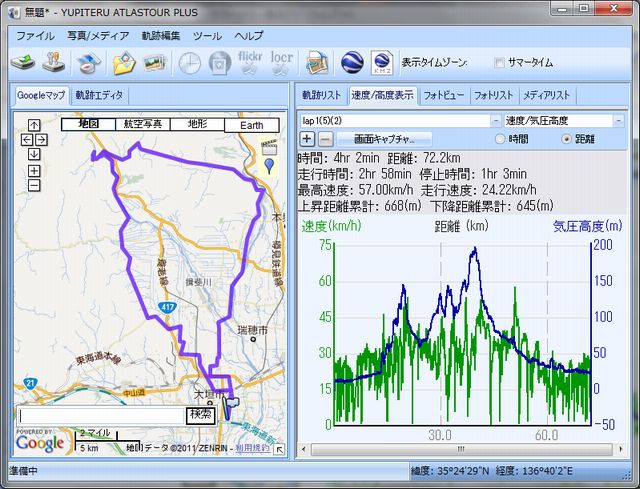This screenshot has height=489, width=640.
Task: Select the Earth map type button
Action: coord(252,125)
